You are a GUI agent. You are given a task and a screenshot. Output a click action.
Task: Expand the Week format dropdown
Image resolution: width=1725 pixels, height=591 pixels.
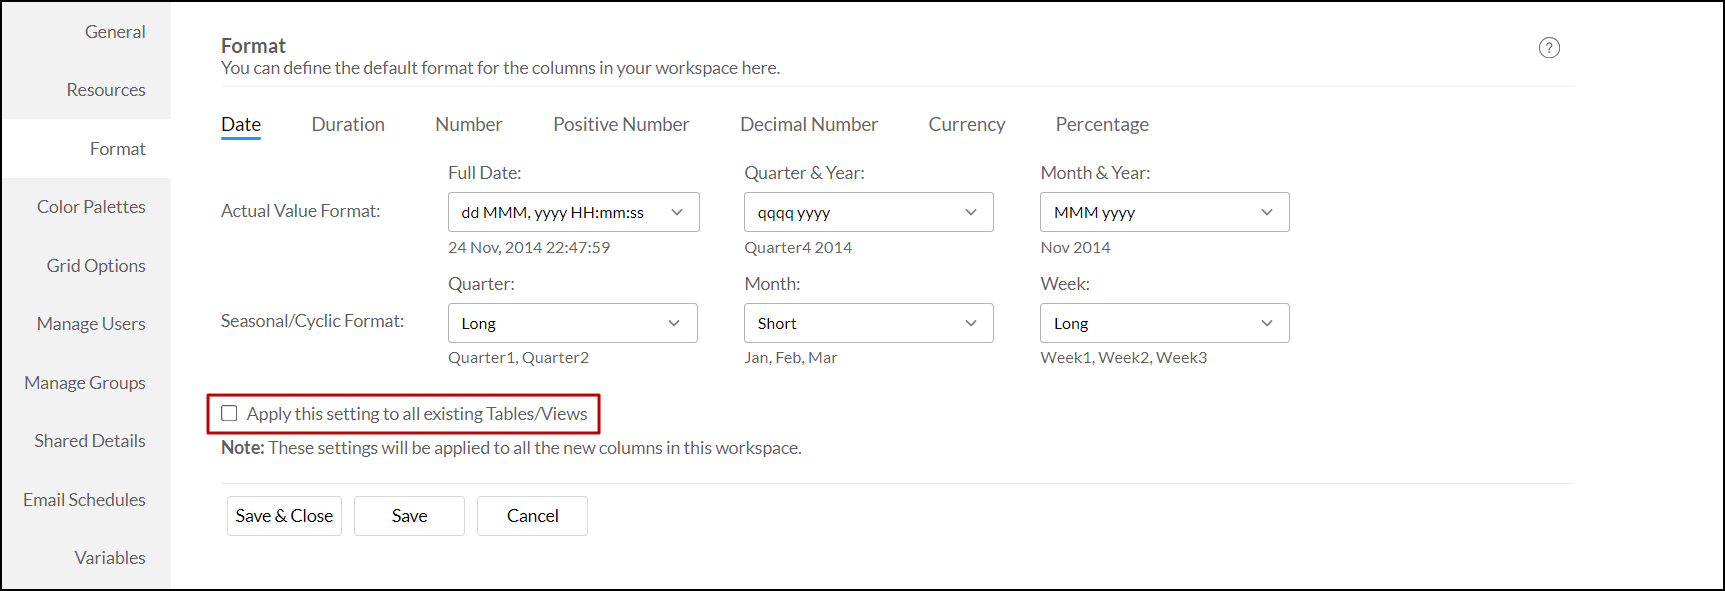[1164, 323]
